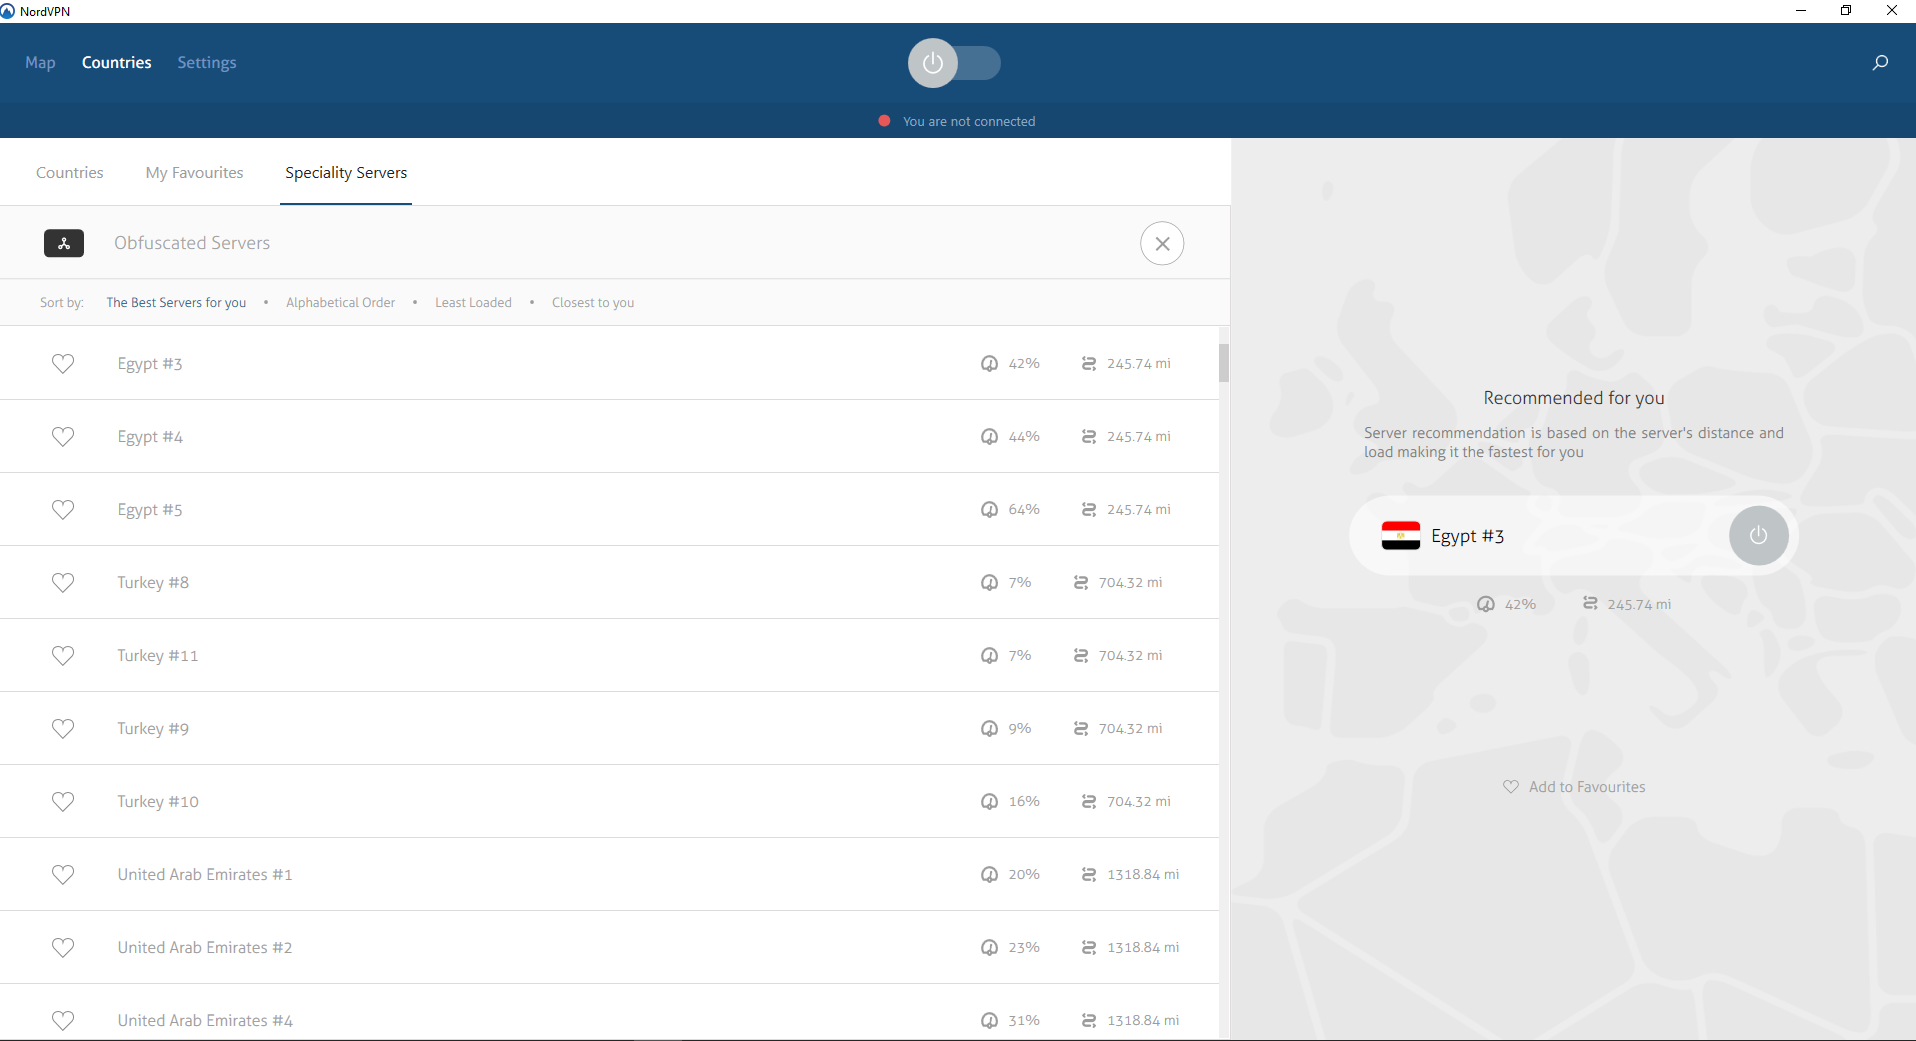Minimize the NordVPN window
1916x1041 pixels.
[1801, 11]
